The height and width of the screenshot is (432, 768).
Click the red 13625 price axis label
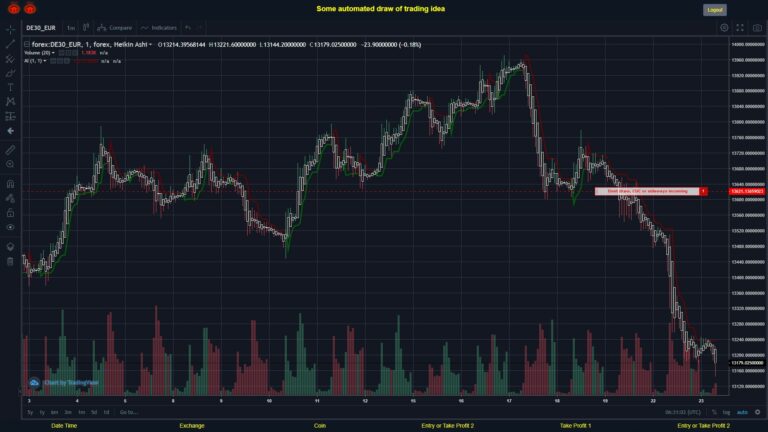(x=747, y=192)
